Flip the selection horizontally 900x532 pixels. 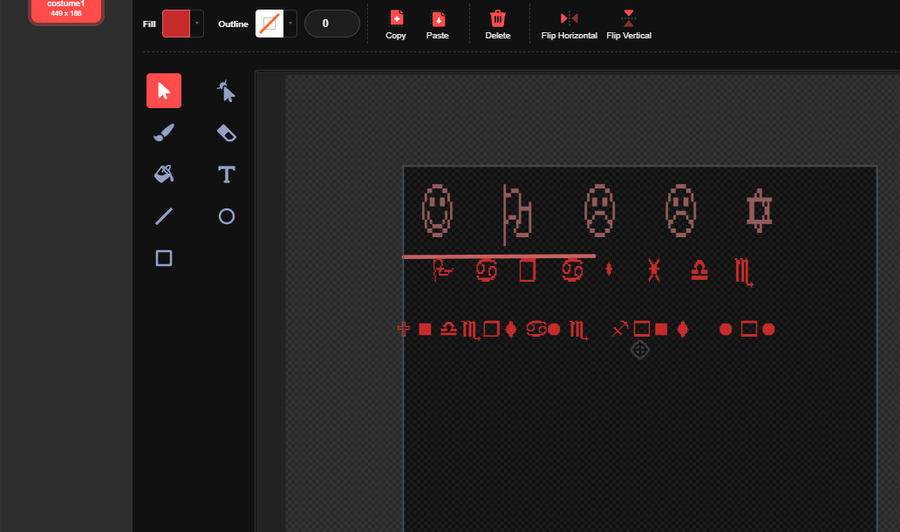[x=569, y=25]
